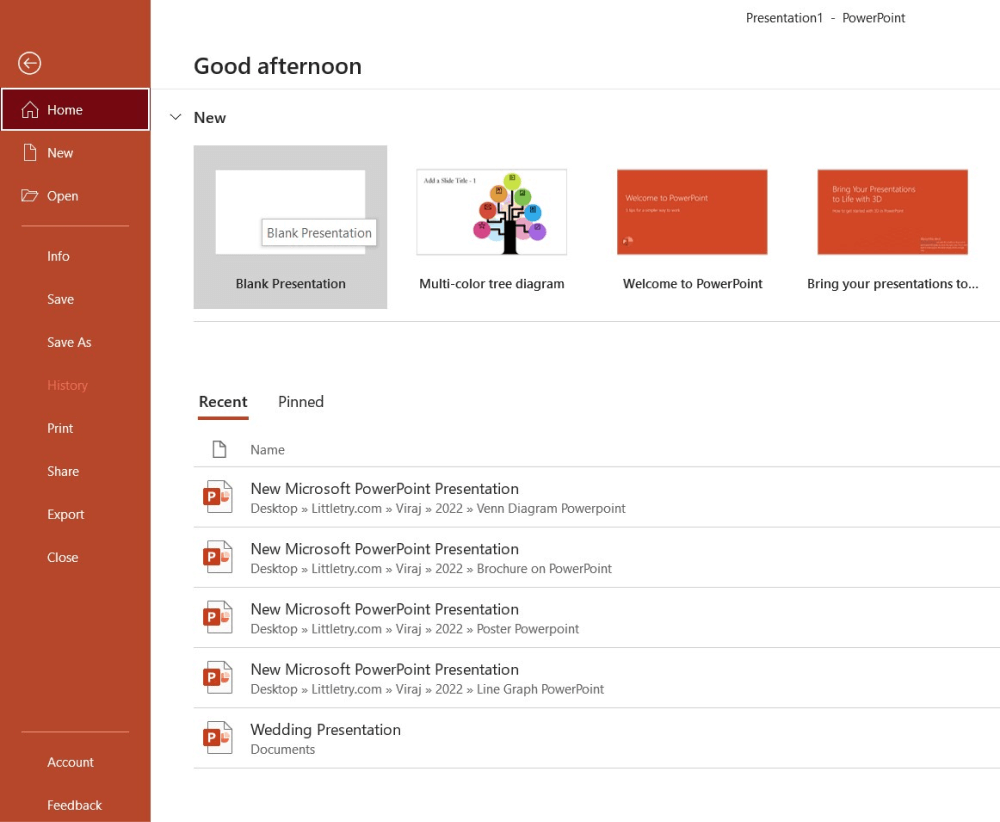Open the Welcome to PowerPoint template
Screen dimensions: 1000x822
point(692,213)
